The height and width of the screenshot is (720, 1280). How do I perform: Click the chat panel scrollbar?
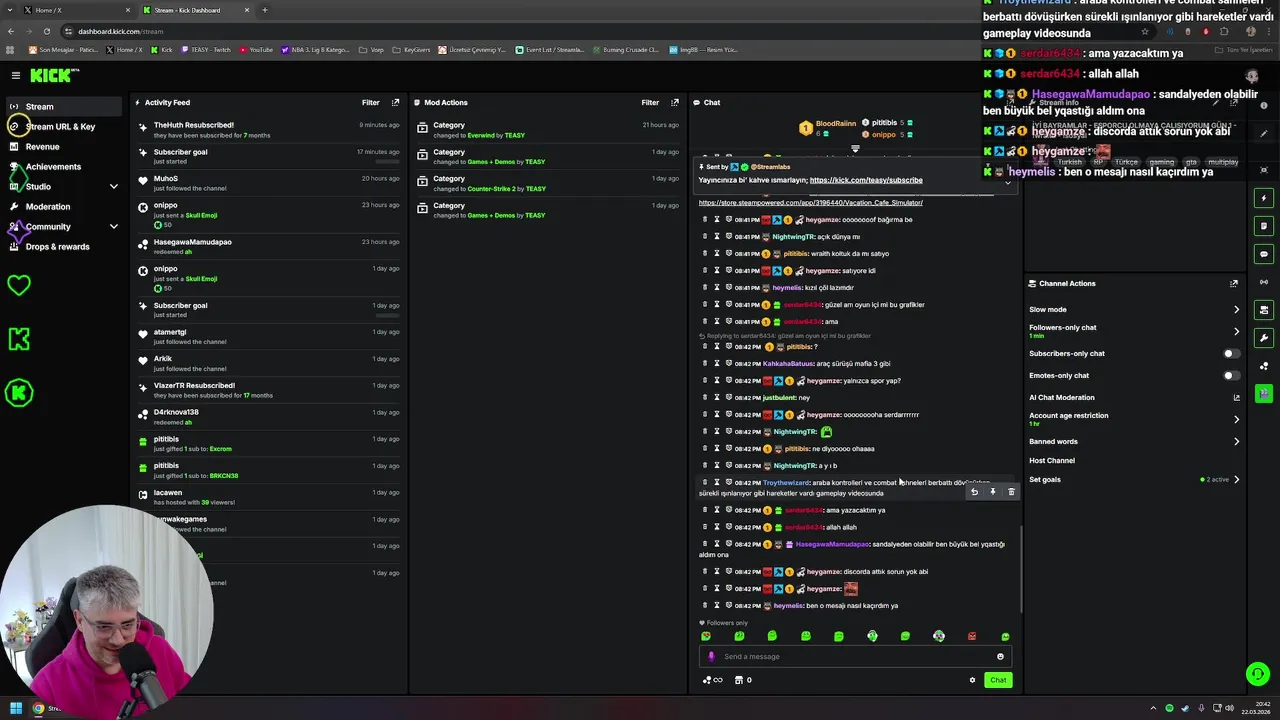(x=1021, y=570)
